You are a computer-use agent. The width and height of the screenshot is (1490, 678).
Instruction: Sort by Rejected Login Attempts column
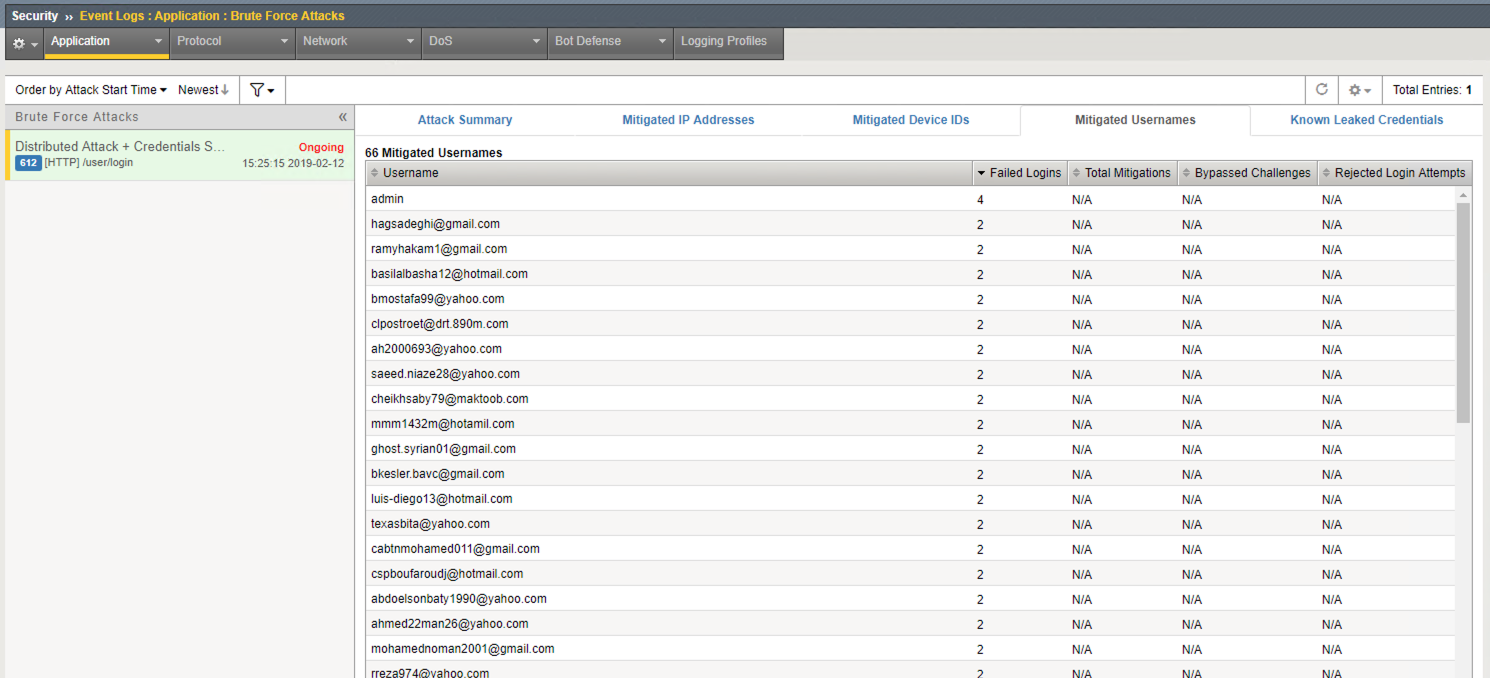1394,173
